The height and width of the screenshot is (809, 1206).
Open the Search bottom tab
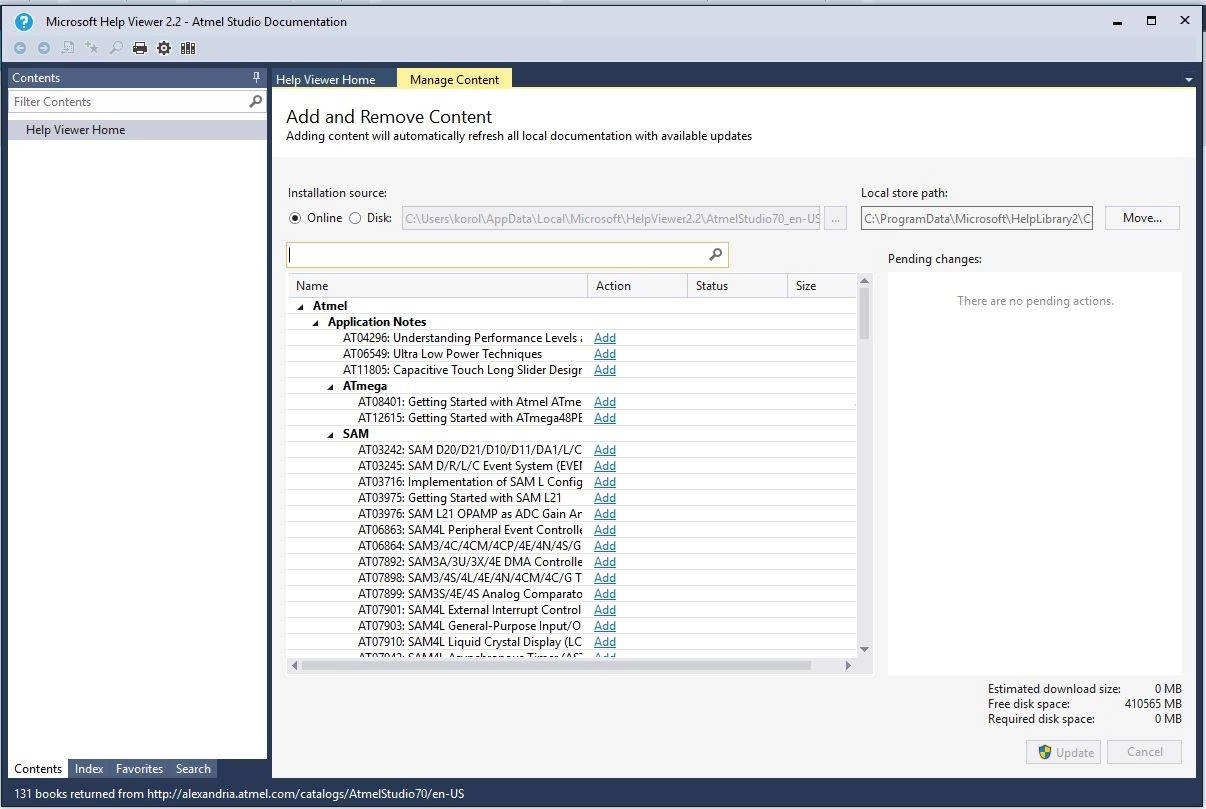193,769
